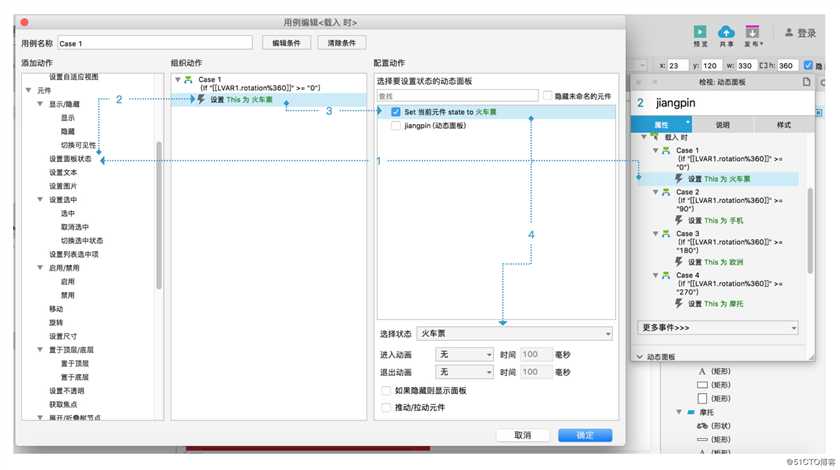
Task: Collapse the 启用/禁用 group
Action: point(40,267)
